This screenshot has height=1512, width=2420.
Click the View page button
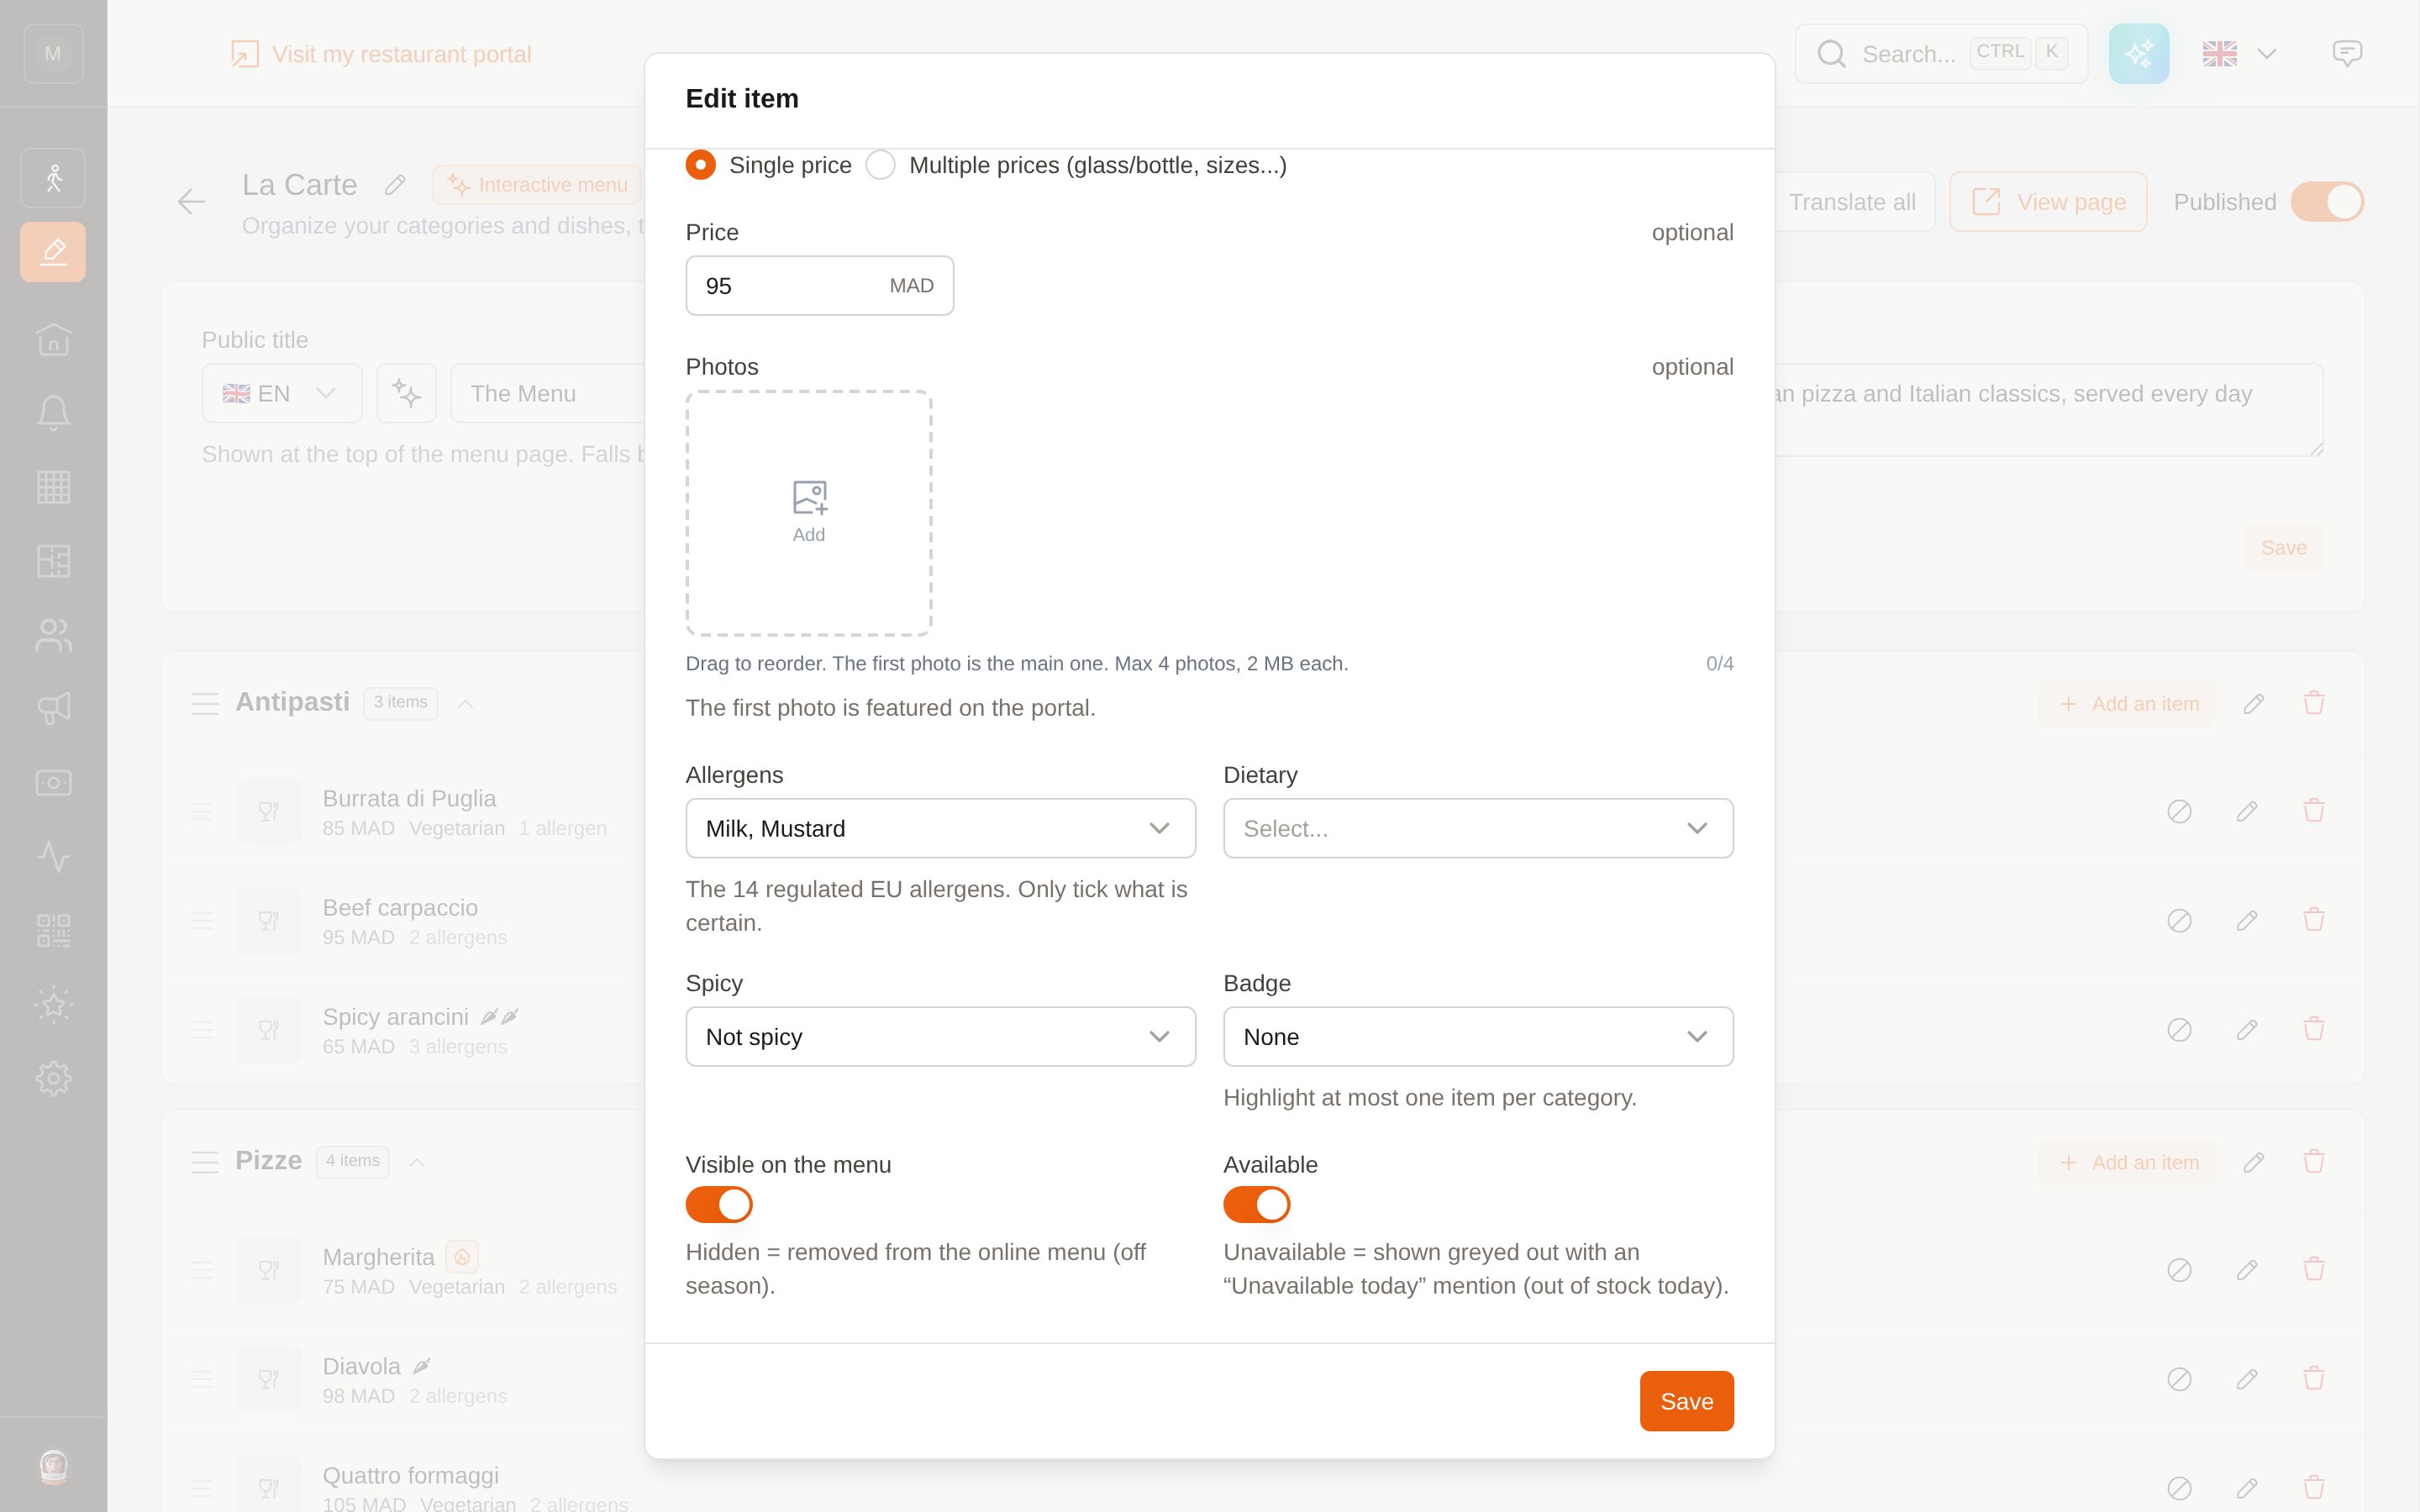pos(2048,202)
